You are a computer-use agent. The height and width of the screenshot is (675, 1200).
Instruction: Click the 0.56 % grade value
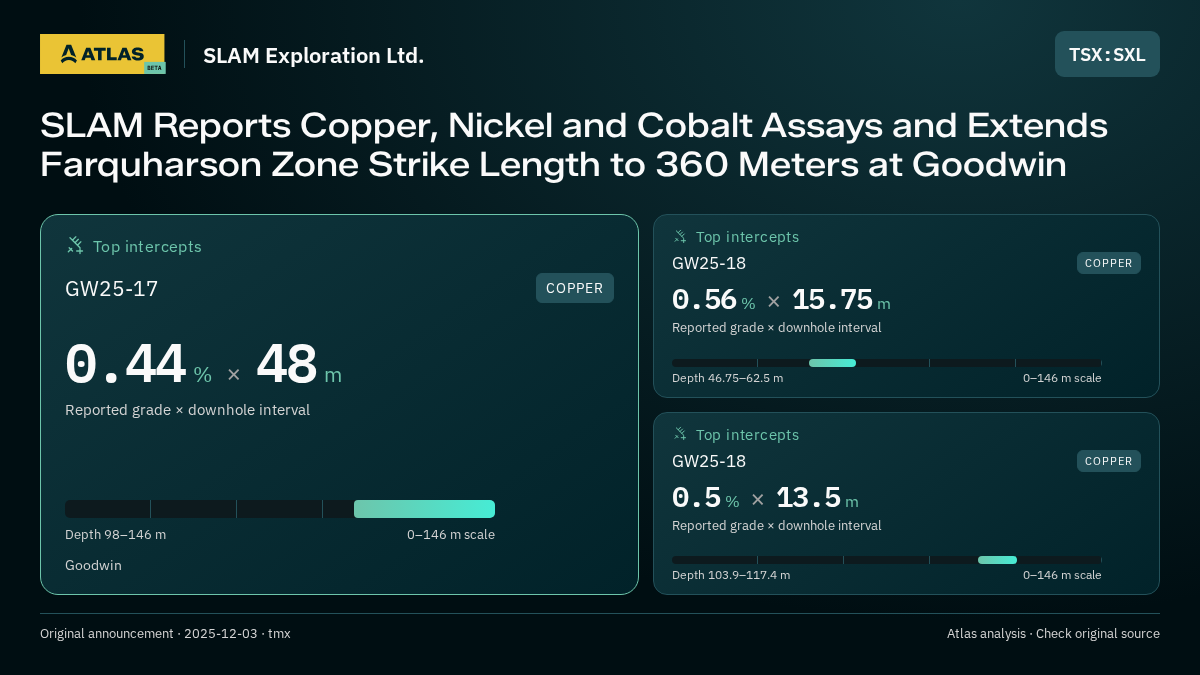pos(713,300)
